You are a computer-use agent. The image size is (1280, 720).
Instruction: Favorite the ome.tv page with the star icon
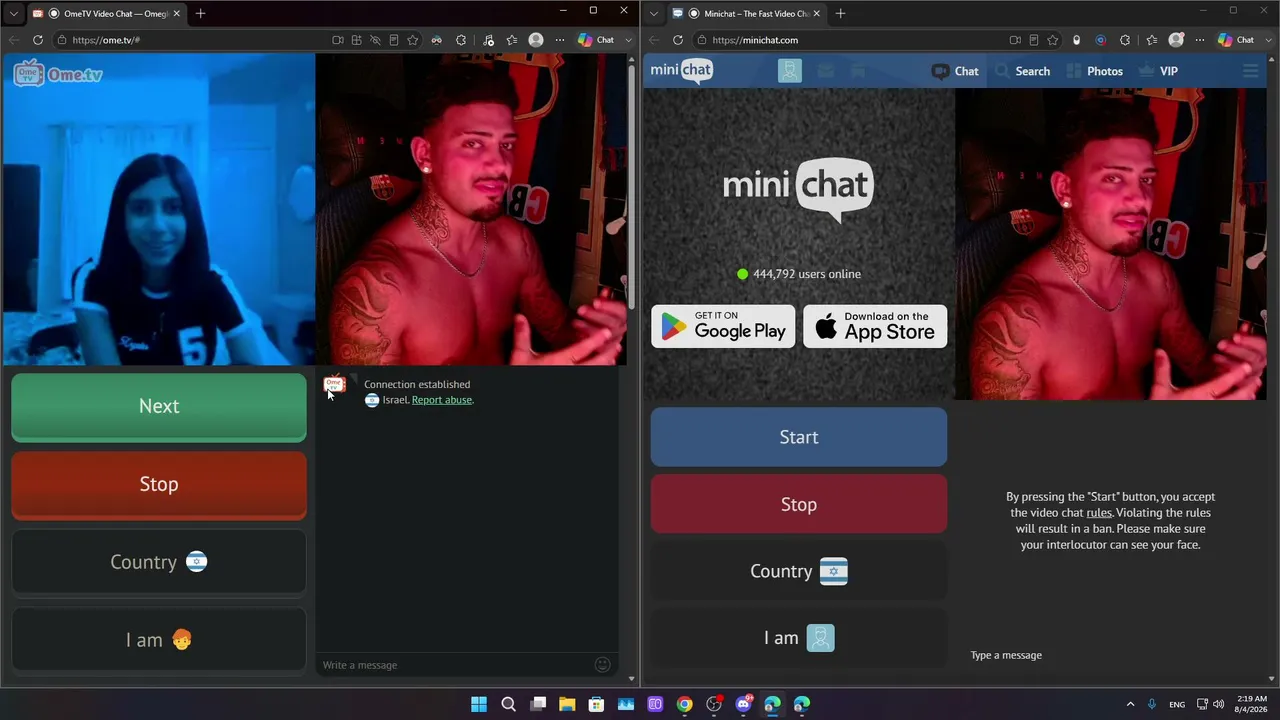412,40
